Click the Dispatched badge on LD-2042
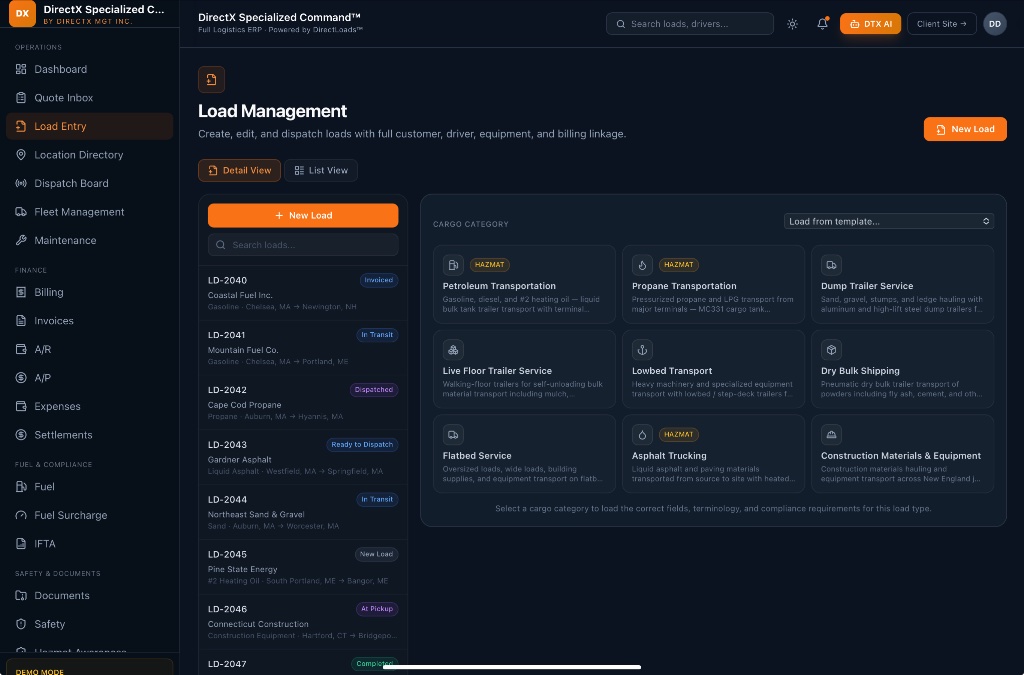This screenshot has height=675, width=1024. coord(374,390)
